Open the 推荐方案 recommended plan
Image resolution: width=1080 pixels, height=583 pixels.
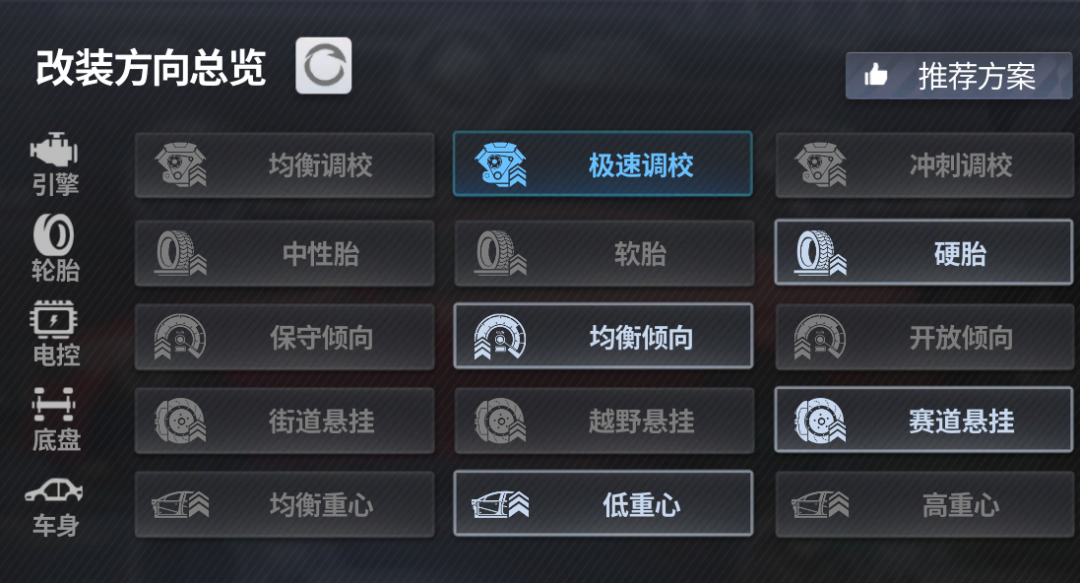tap(959, 76)
